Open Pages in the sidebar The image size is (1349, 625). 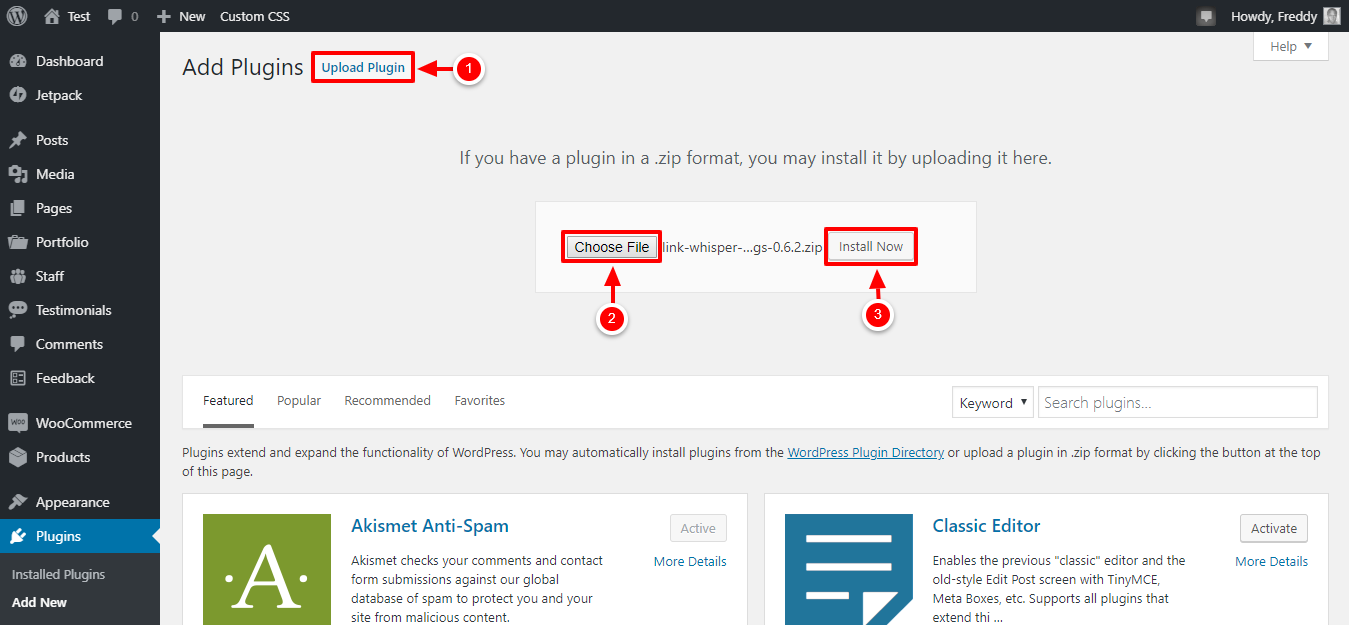[x=80, y=208]
